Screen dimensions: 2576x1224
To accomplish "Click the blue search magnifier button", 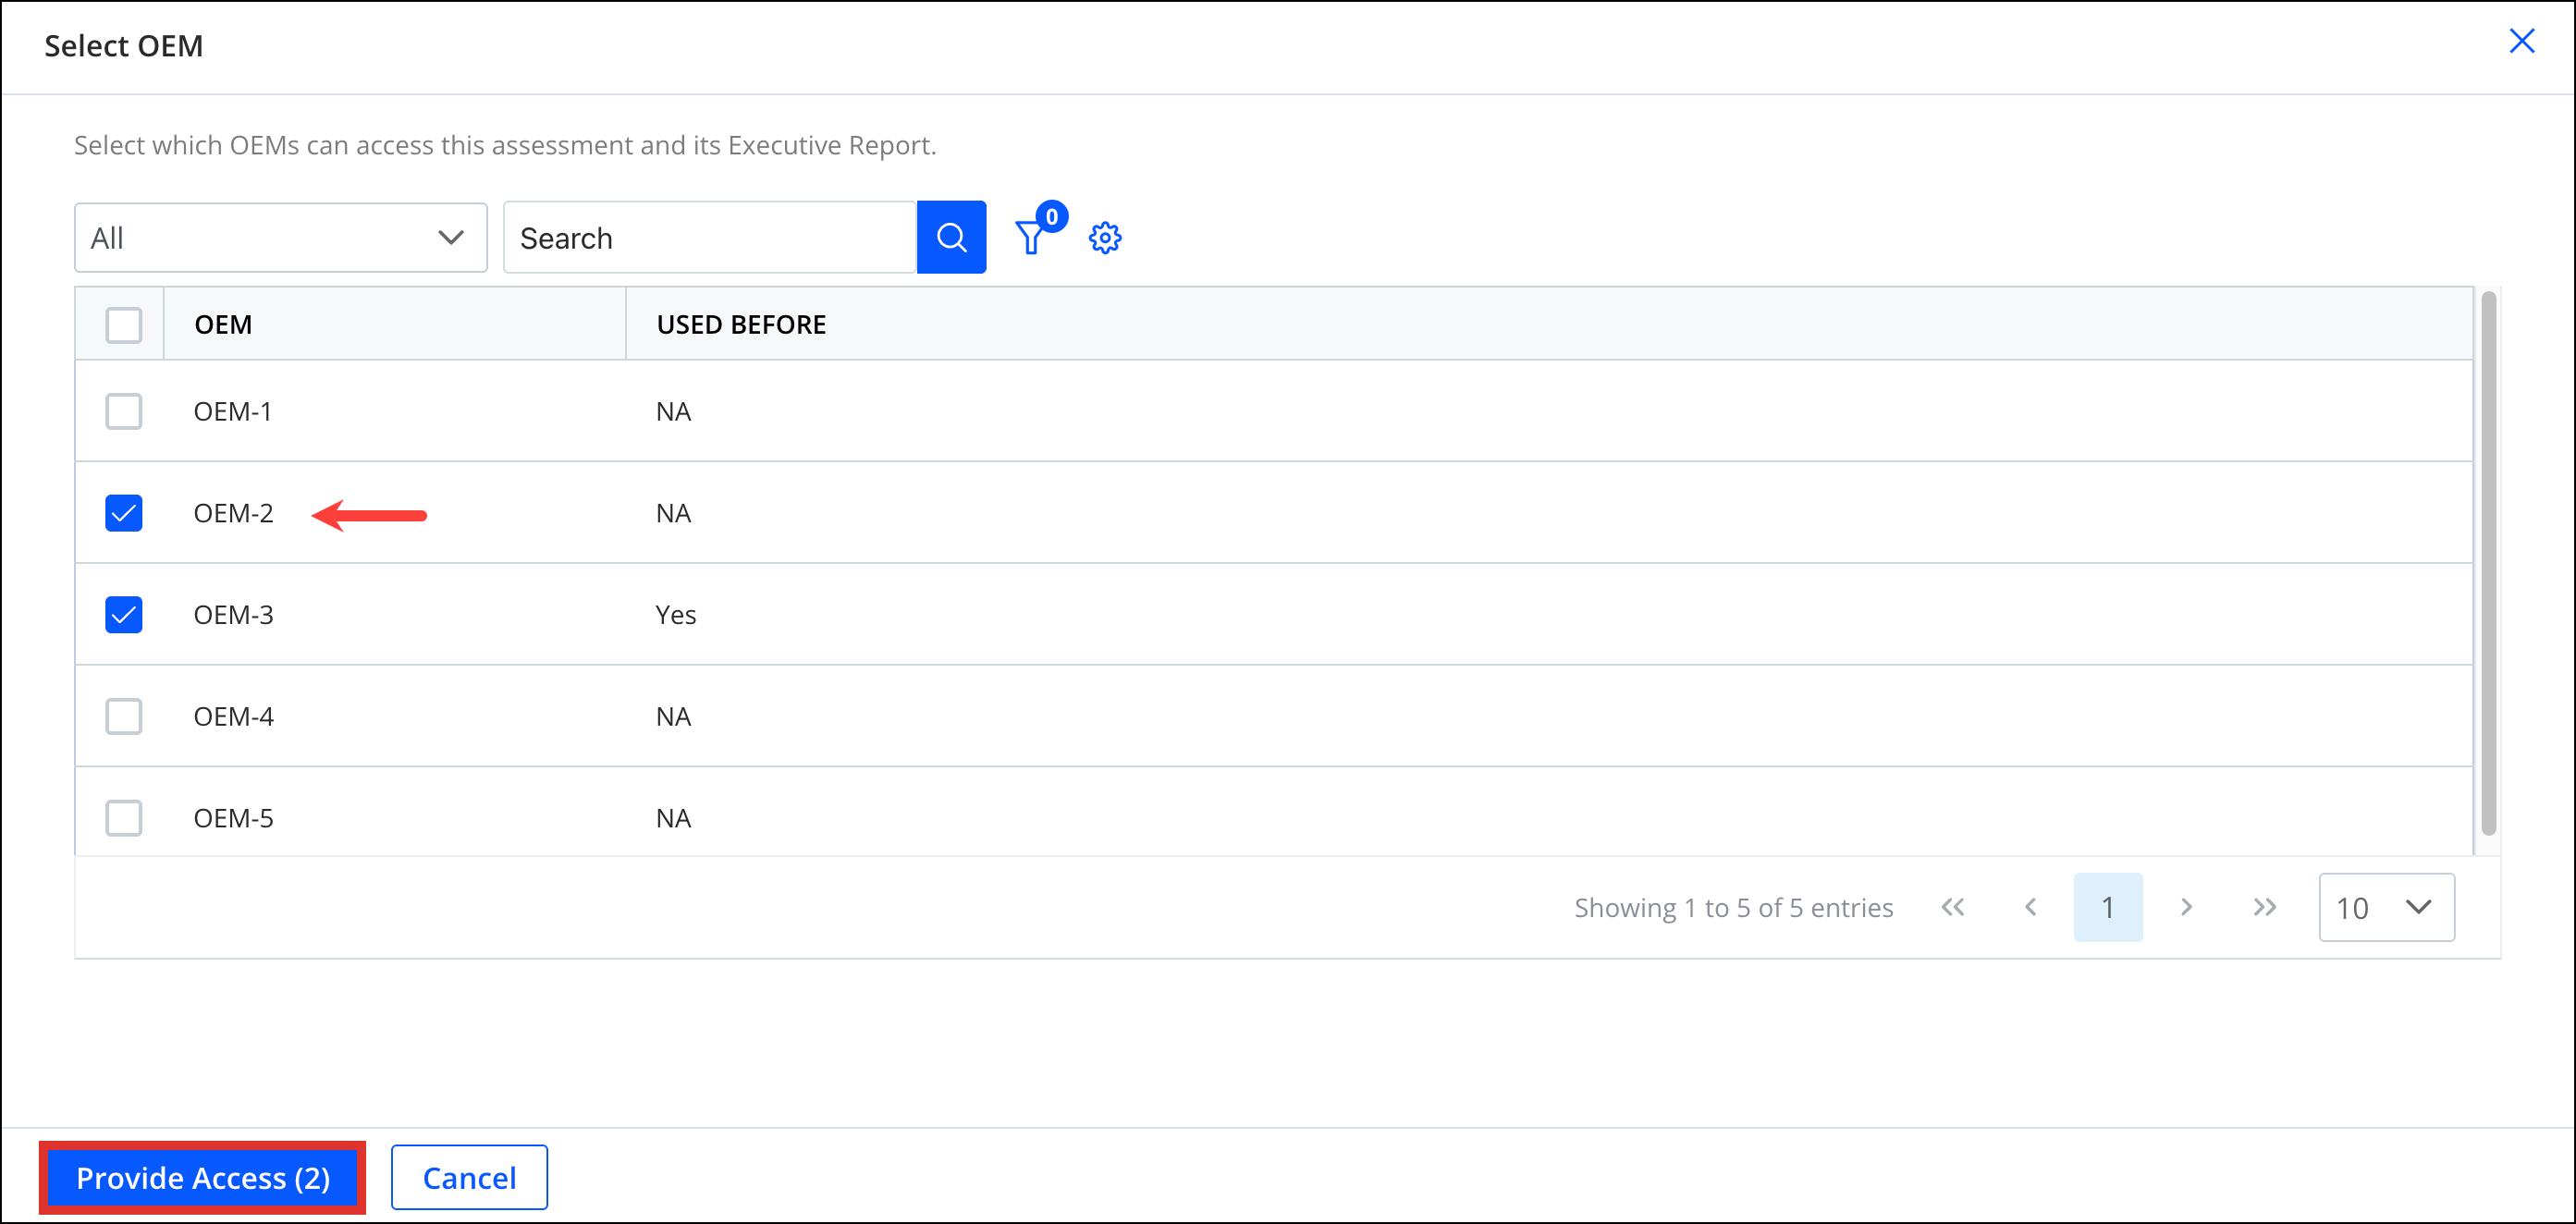I will pos(951,237).
